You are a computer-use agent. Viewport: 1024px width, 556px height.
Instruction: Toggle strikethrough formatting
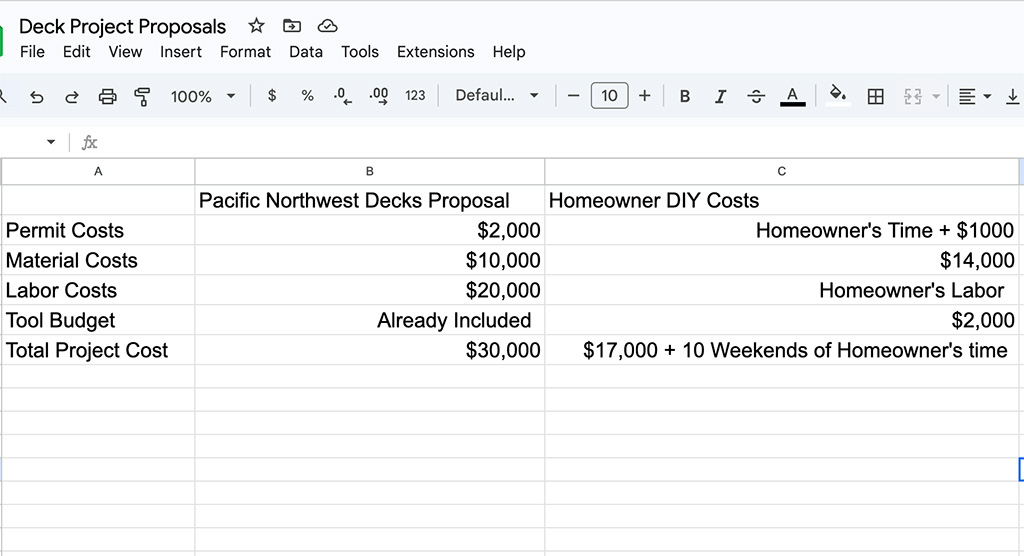coord(756,96)
